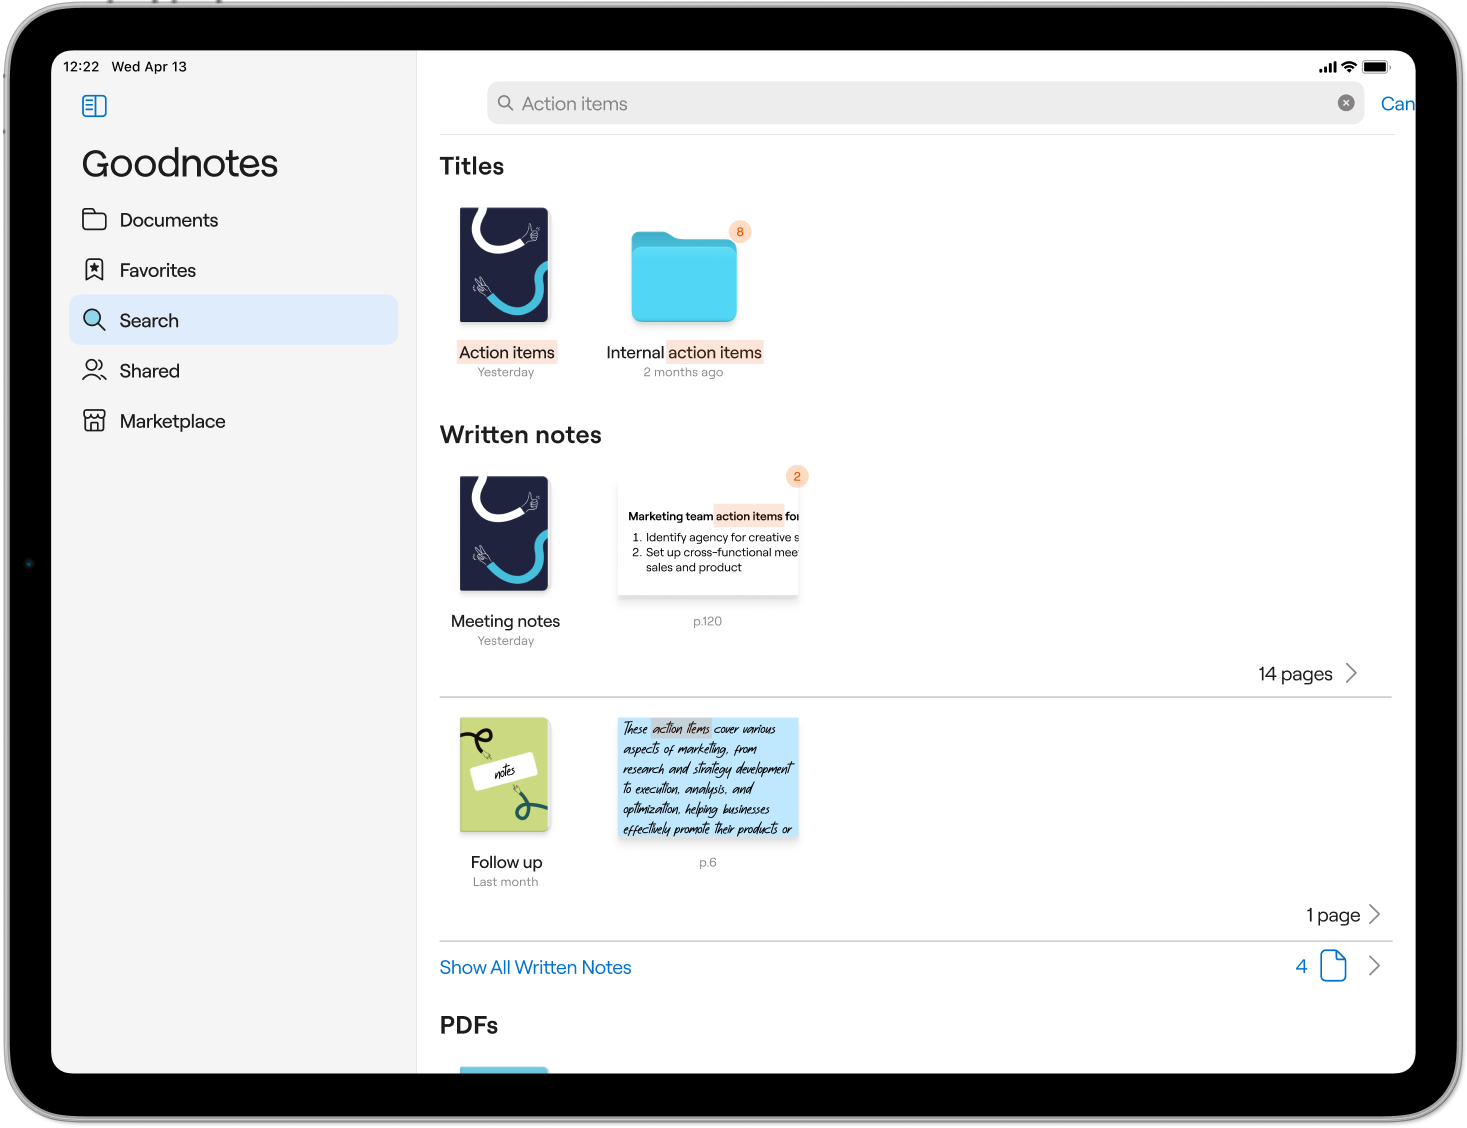Click Show All Written Notes link

click(535, 967)
